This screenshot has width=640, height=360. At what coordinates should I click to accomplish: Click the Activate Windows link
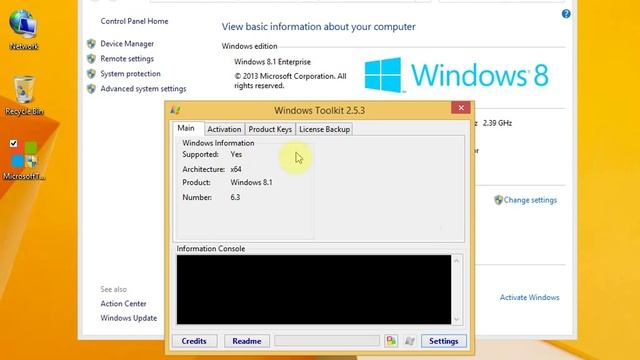[530, 298]
